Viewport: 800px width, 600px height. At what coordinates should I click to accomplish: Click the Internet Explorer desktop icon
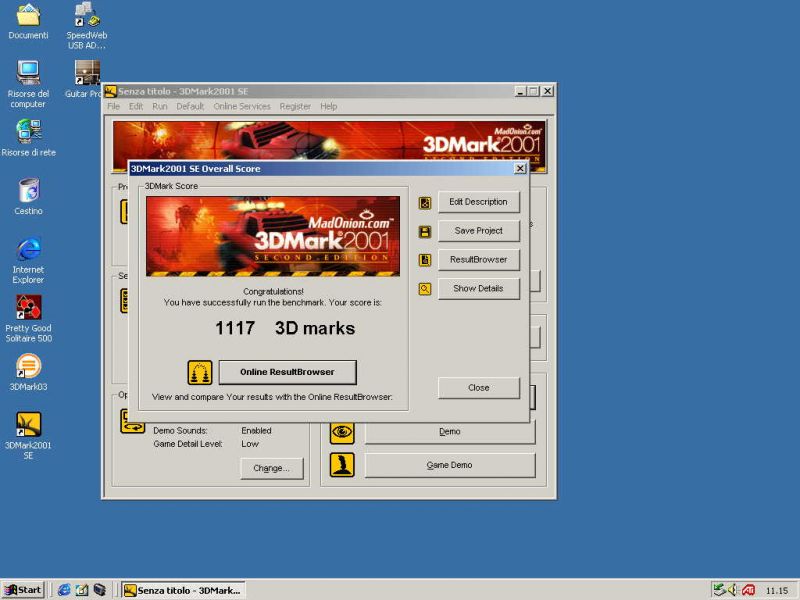(28, 260)
